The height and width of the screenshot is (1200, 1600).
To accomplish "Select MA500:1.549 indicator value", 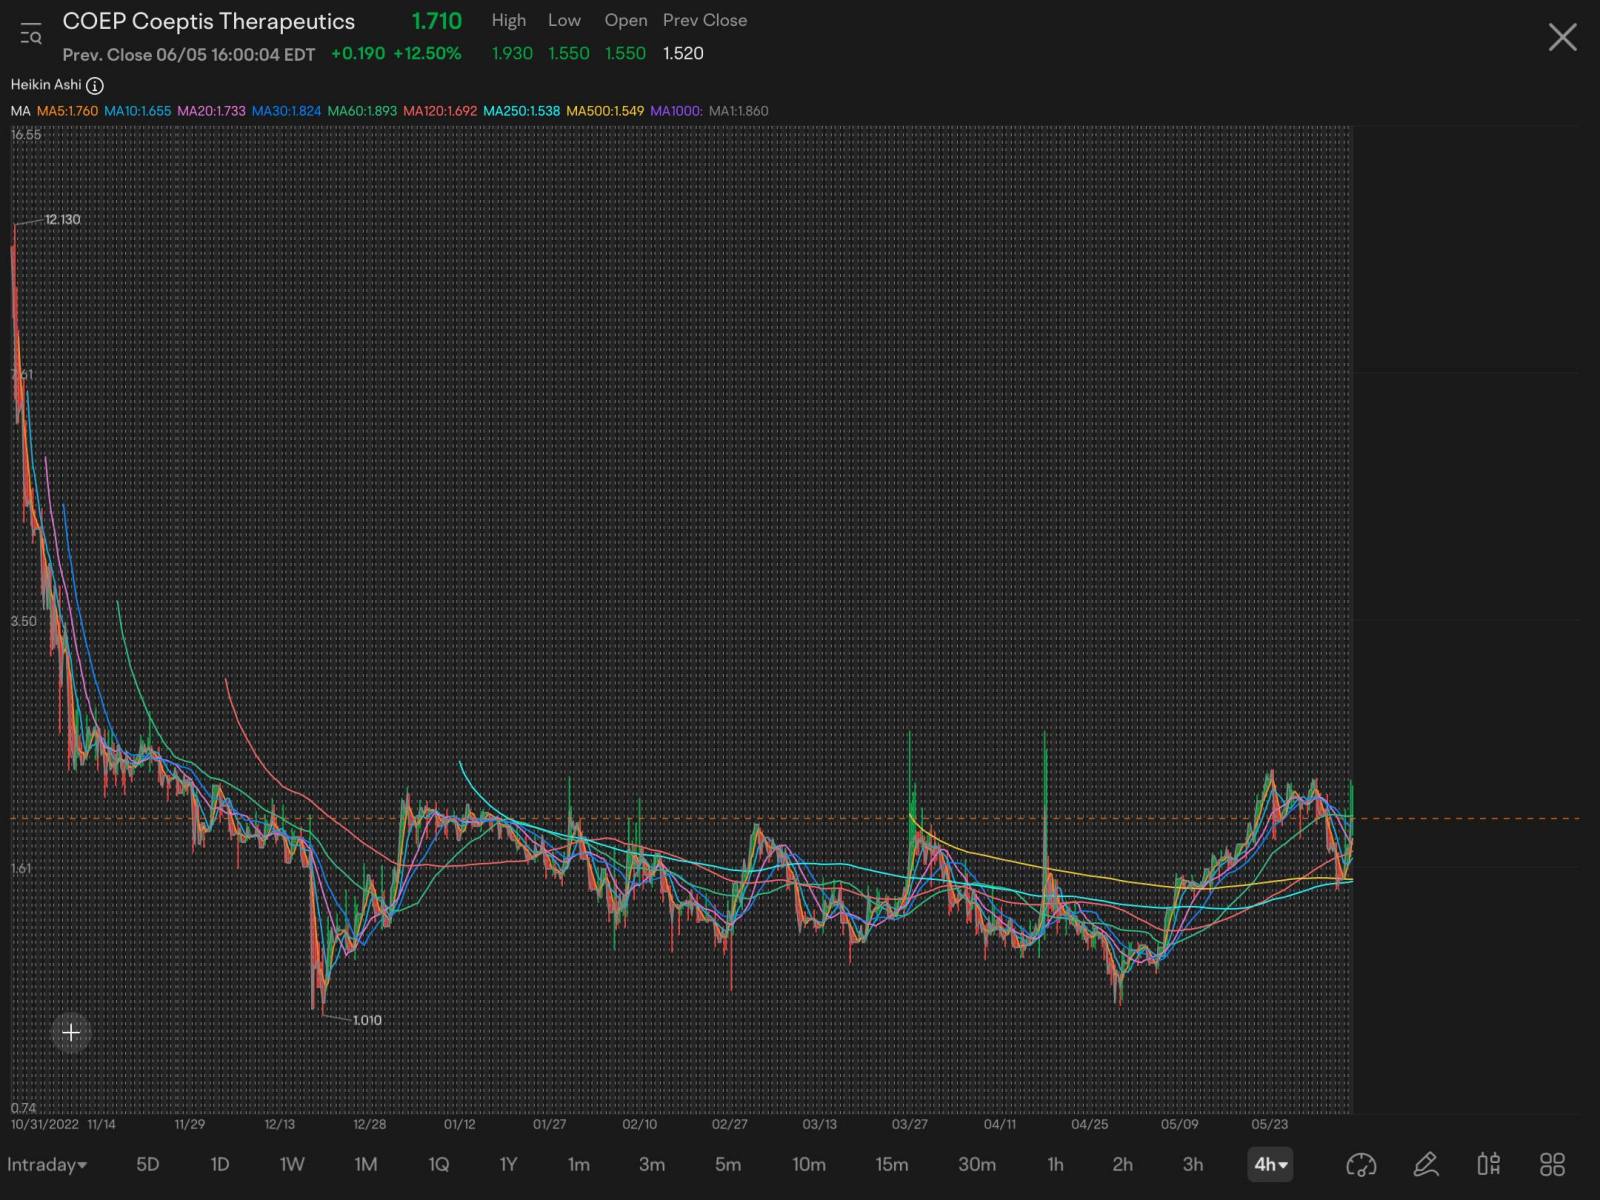I will pyautogui.click(x=605, y=111).
